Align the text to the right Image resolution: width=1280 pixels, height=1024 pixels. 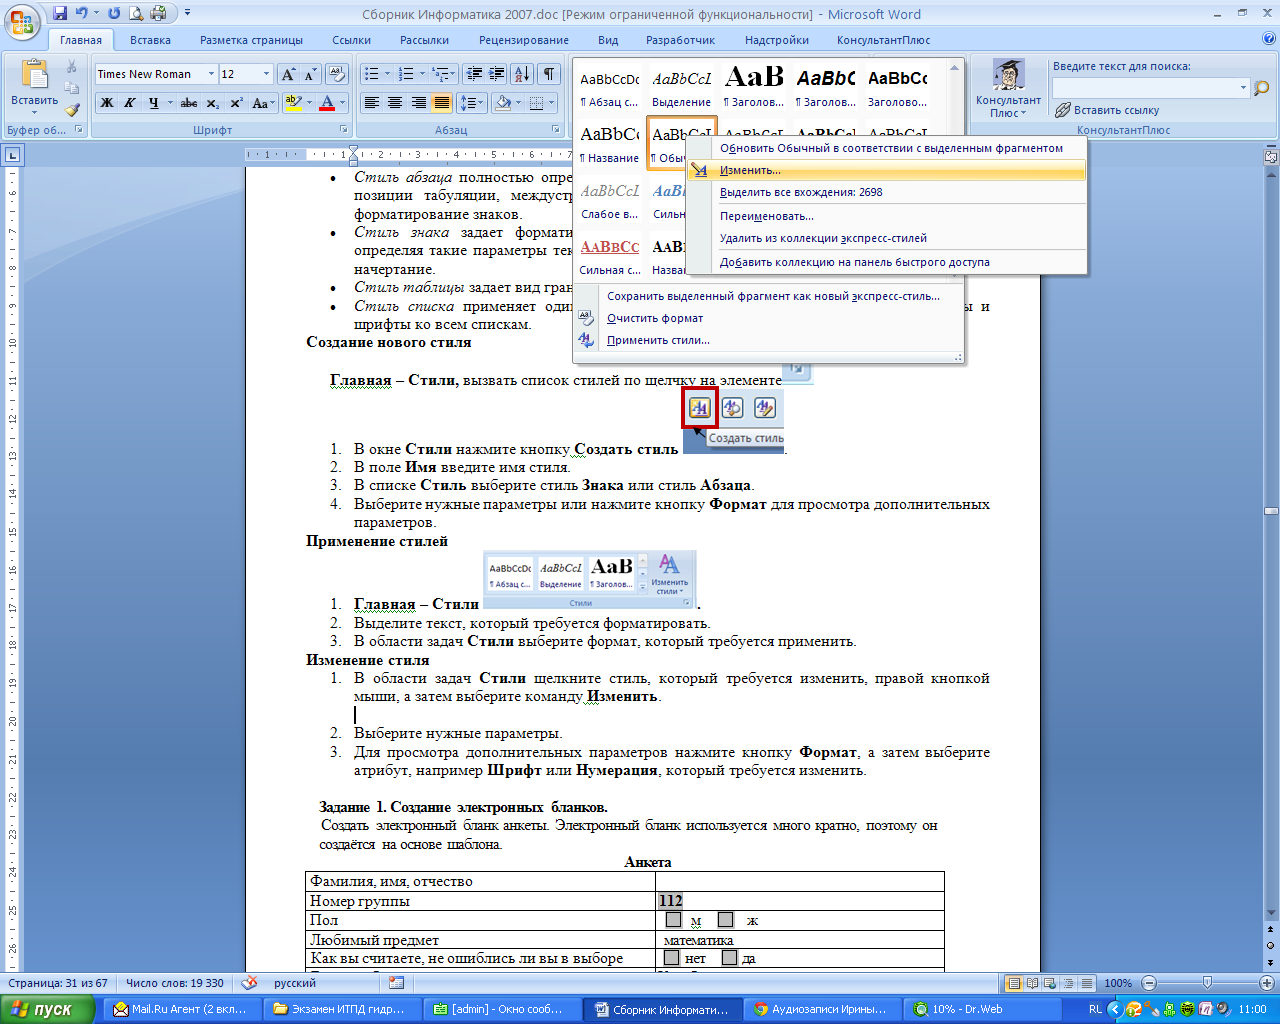418,103
